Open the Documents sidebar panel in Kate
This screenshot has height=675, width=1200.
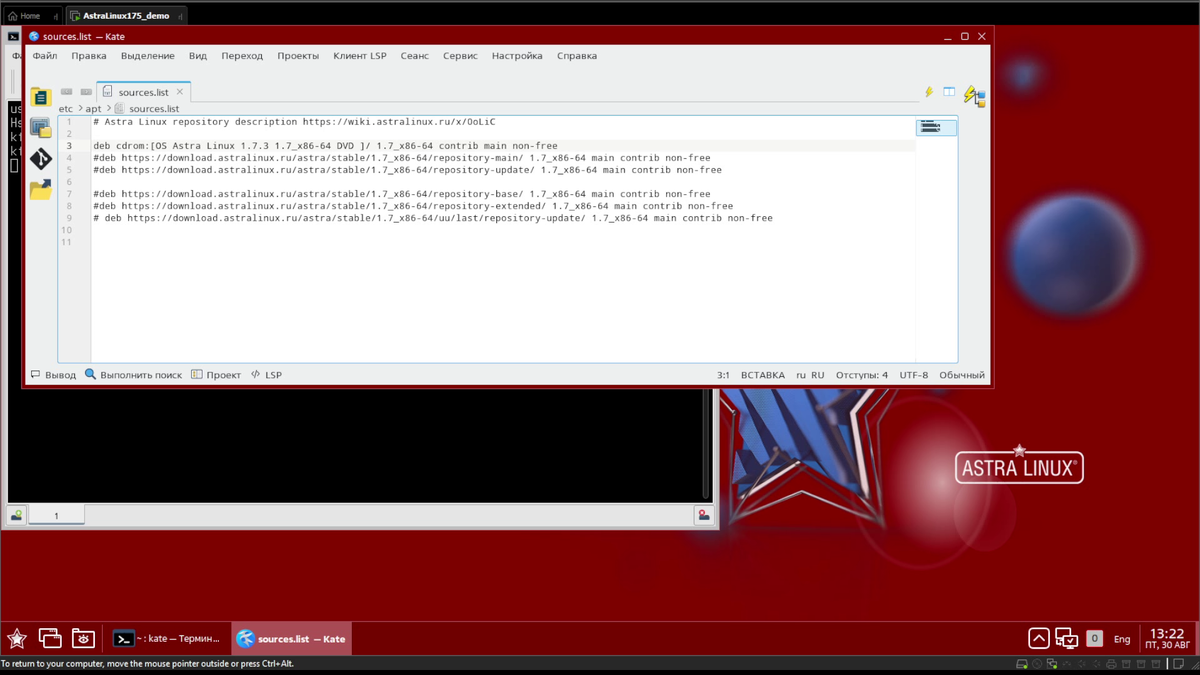point(40,96)
